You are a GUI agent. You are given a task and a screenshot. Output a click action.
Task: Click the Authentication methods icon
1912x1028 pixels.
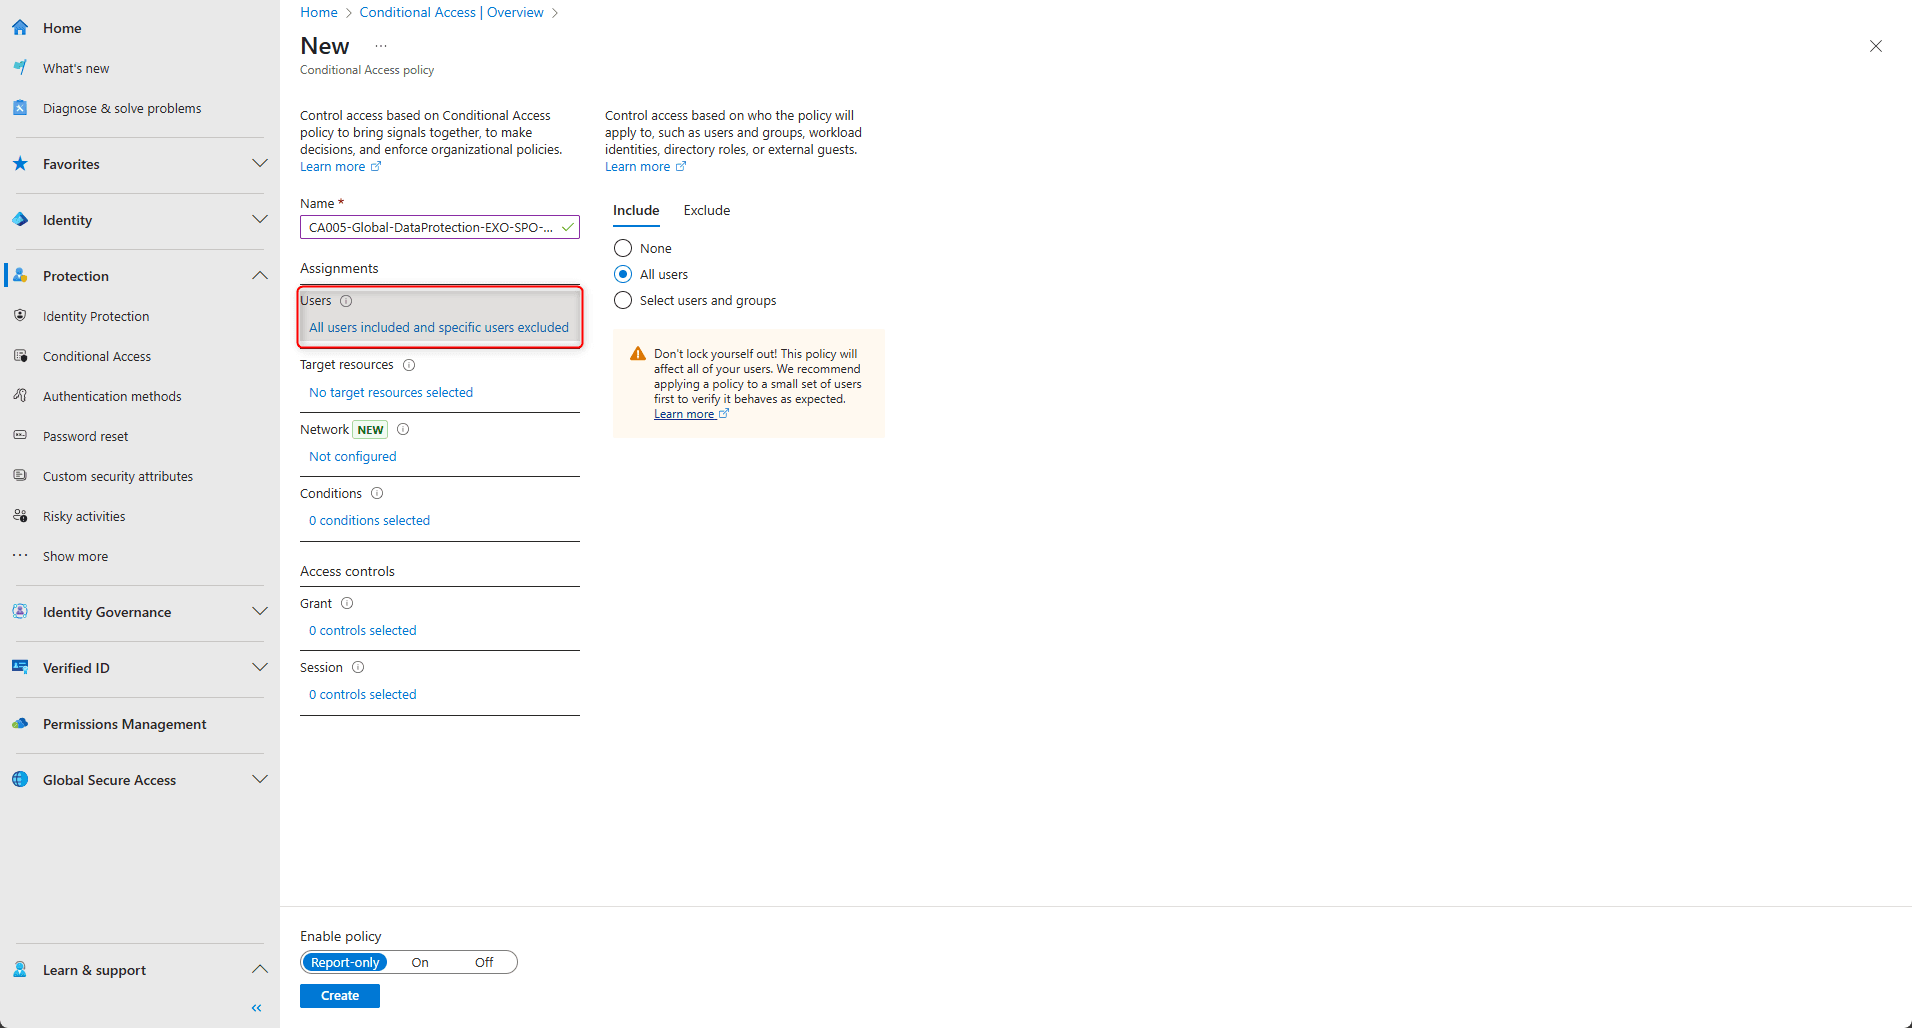[x=20, y=396]
